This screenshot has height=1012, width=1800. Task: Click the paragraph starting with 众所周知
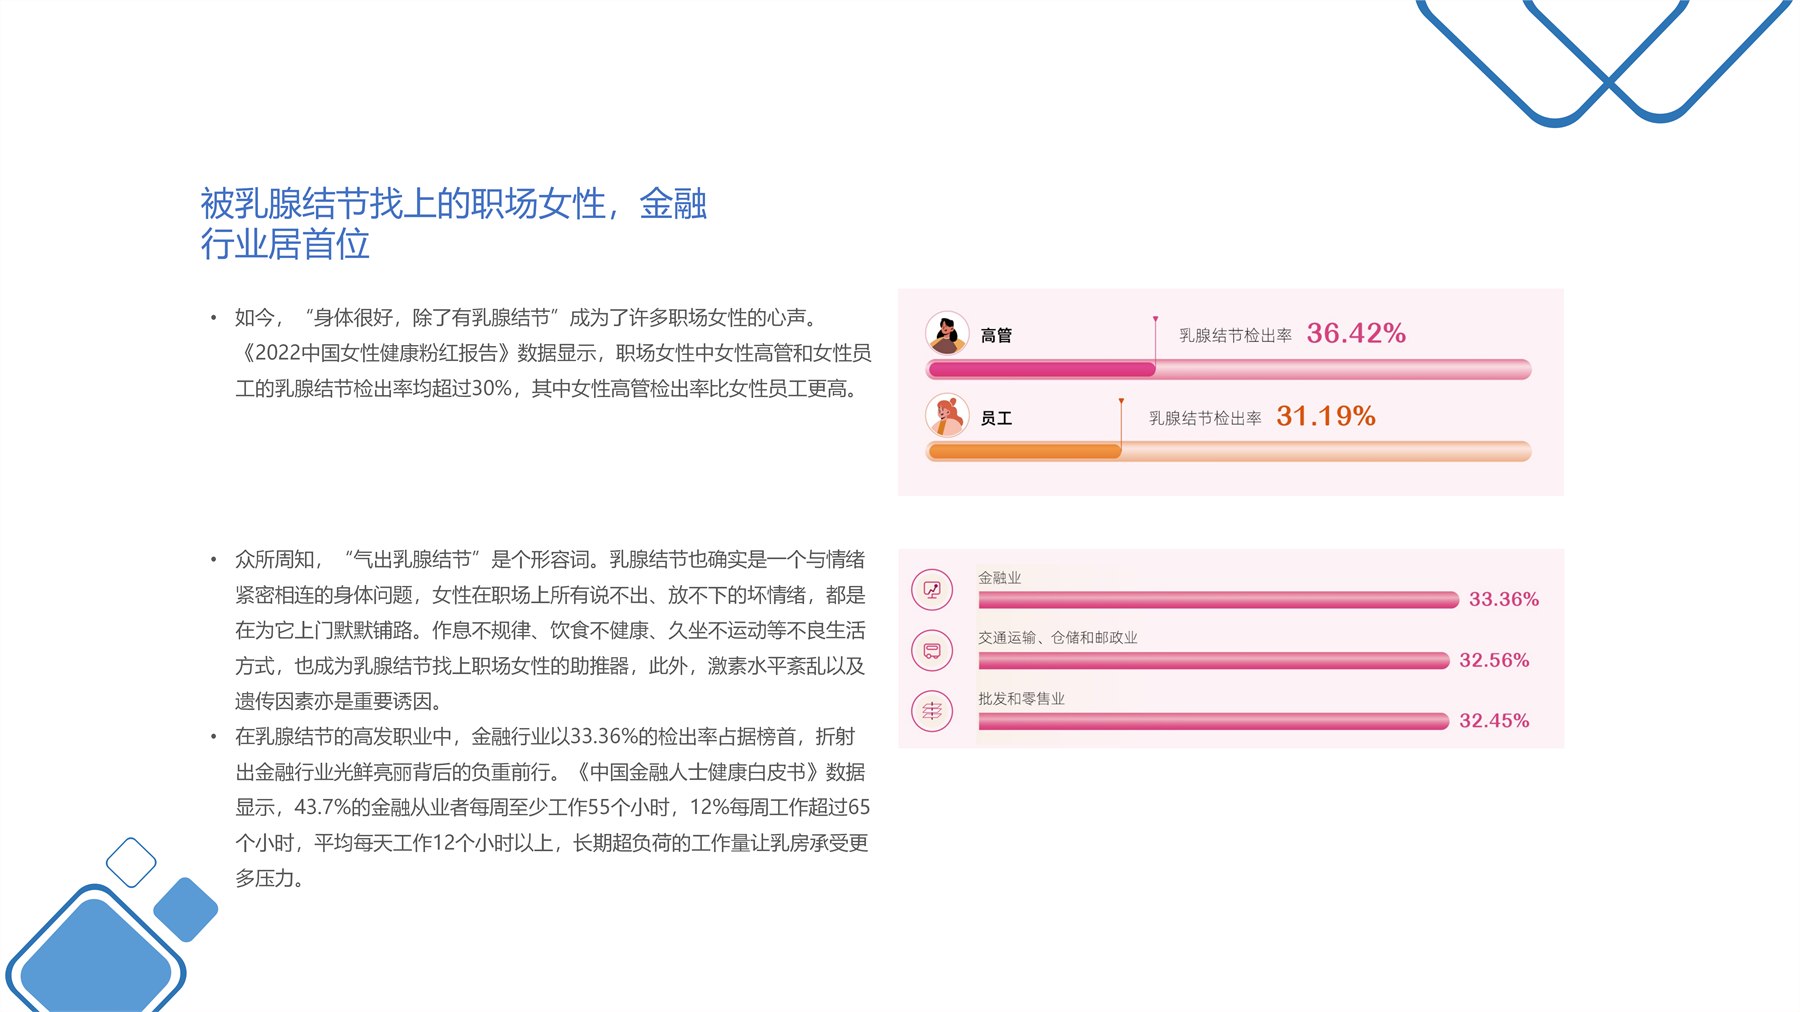[551, 630]
